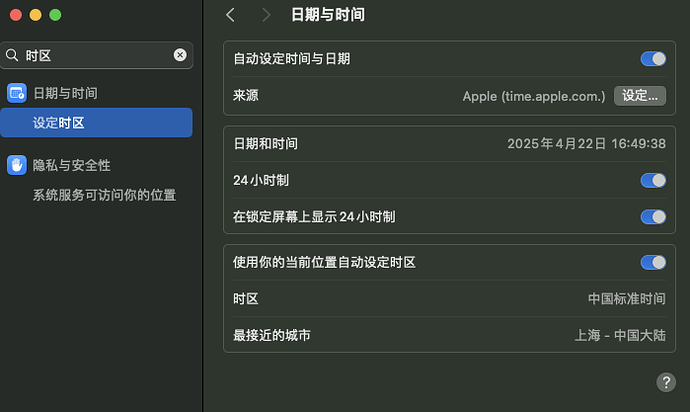Toggle 在锁定屏幕上显示24小时制 switch
This screenshot has height=412, width=690.
coord(653,217)
